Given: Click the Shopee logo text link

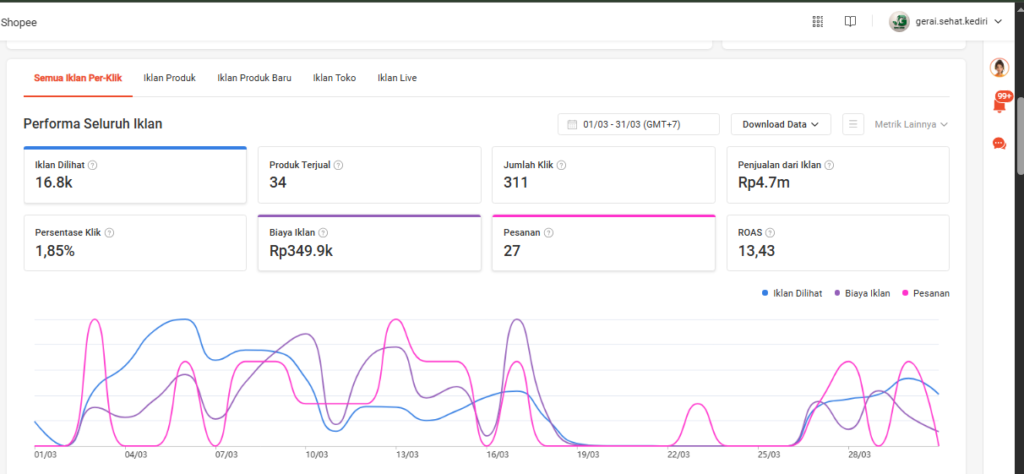Looking at the screenshot, I should click(x=19, y=21).
